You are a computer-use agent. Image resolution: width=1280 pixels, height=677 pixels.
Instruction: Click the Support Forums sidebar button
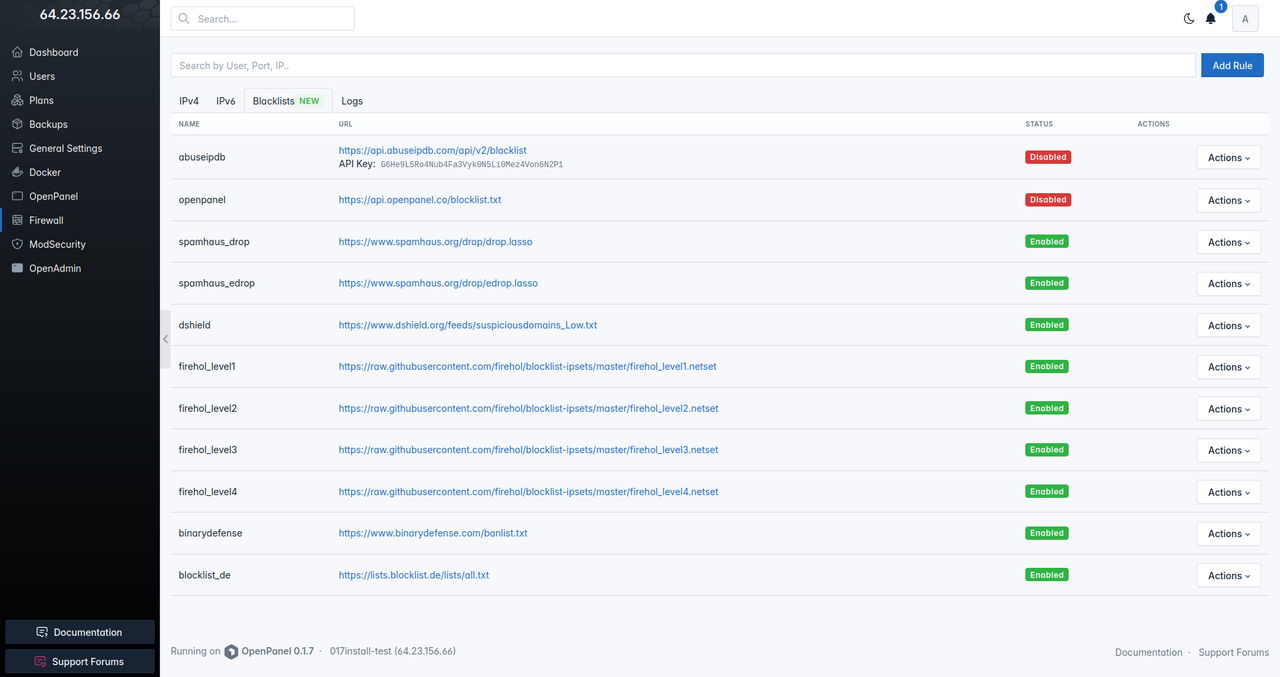80,661
